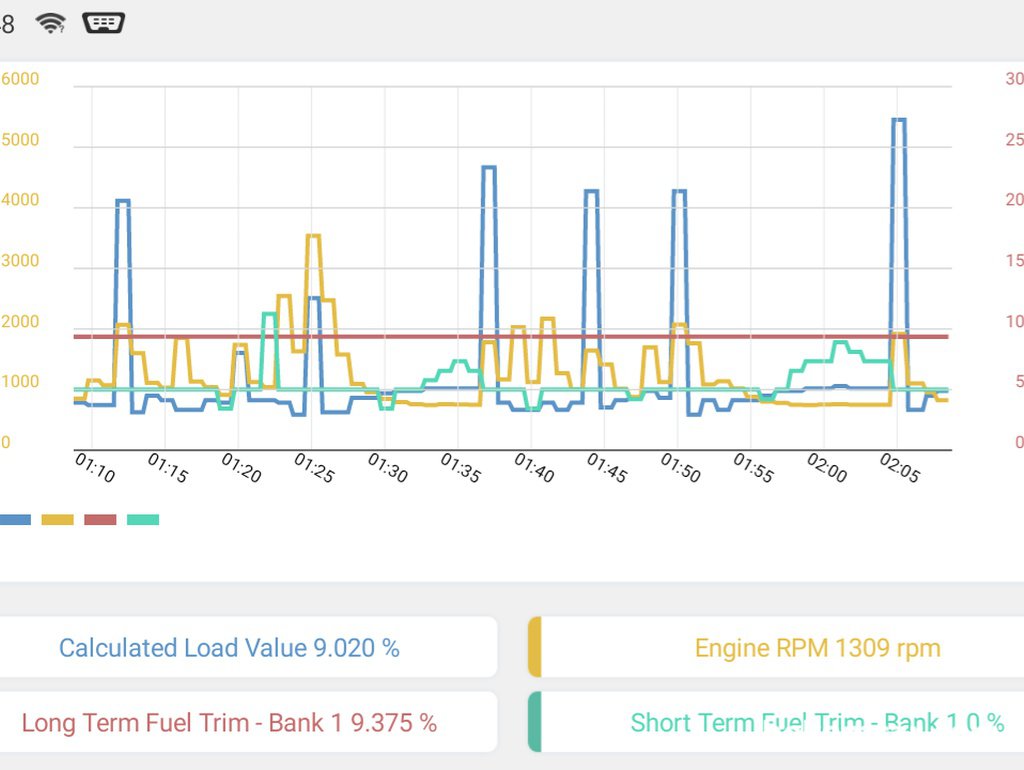The height and width of the screenshot is (770, 1024).
Task: Tap the yellow color bar on Engine RPM card
Action: tap(534, 647)
